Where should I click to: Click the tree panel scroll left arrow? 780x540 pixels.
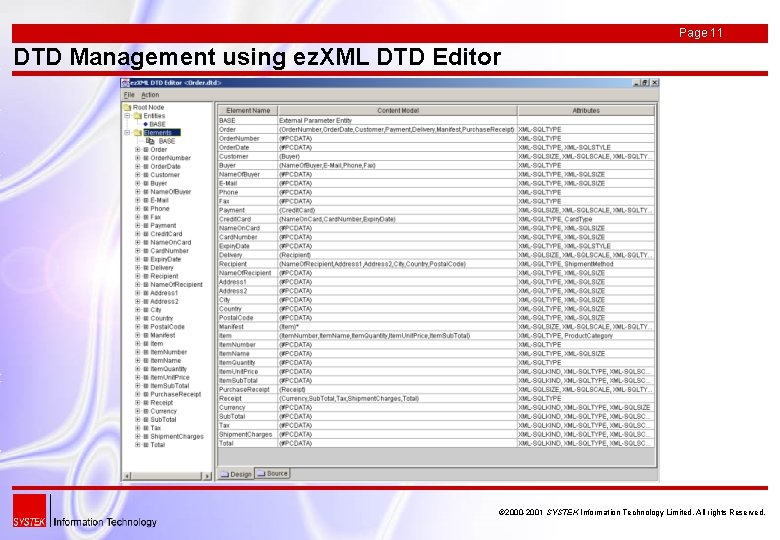pyautogui.click(x=127, y=476)
